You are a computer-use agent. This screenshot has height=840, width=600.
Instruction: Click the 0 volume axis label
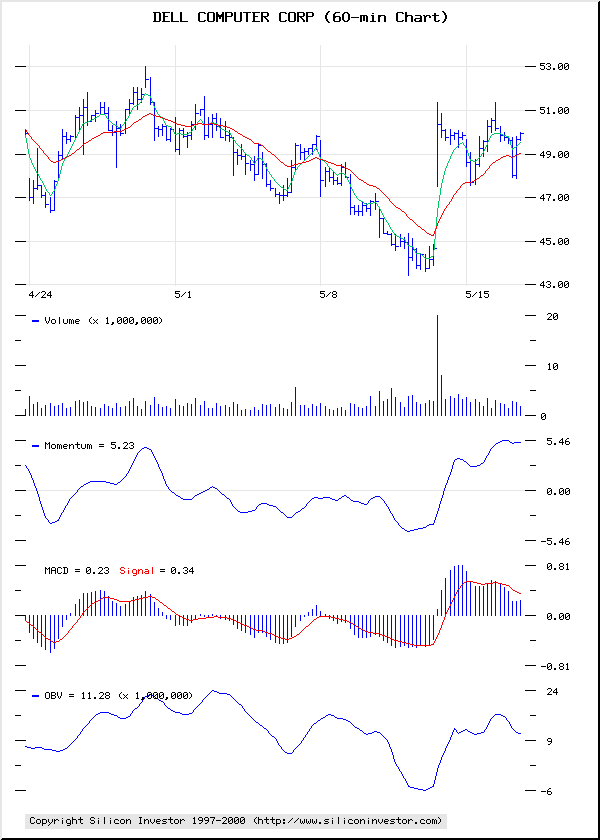[543, 417]
